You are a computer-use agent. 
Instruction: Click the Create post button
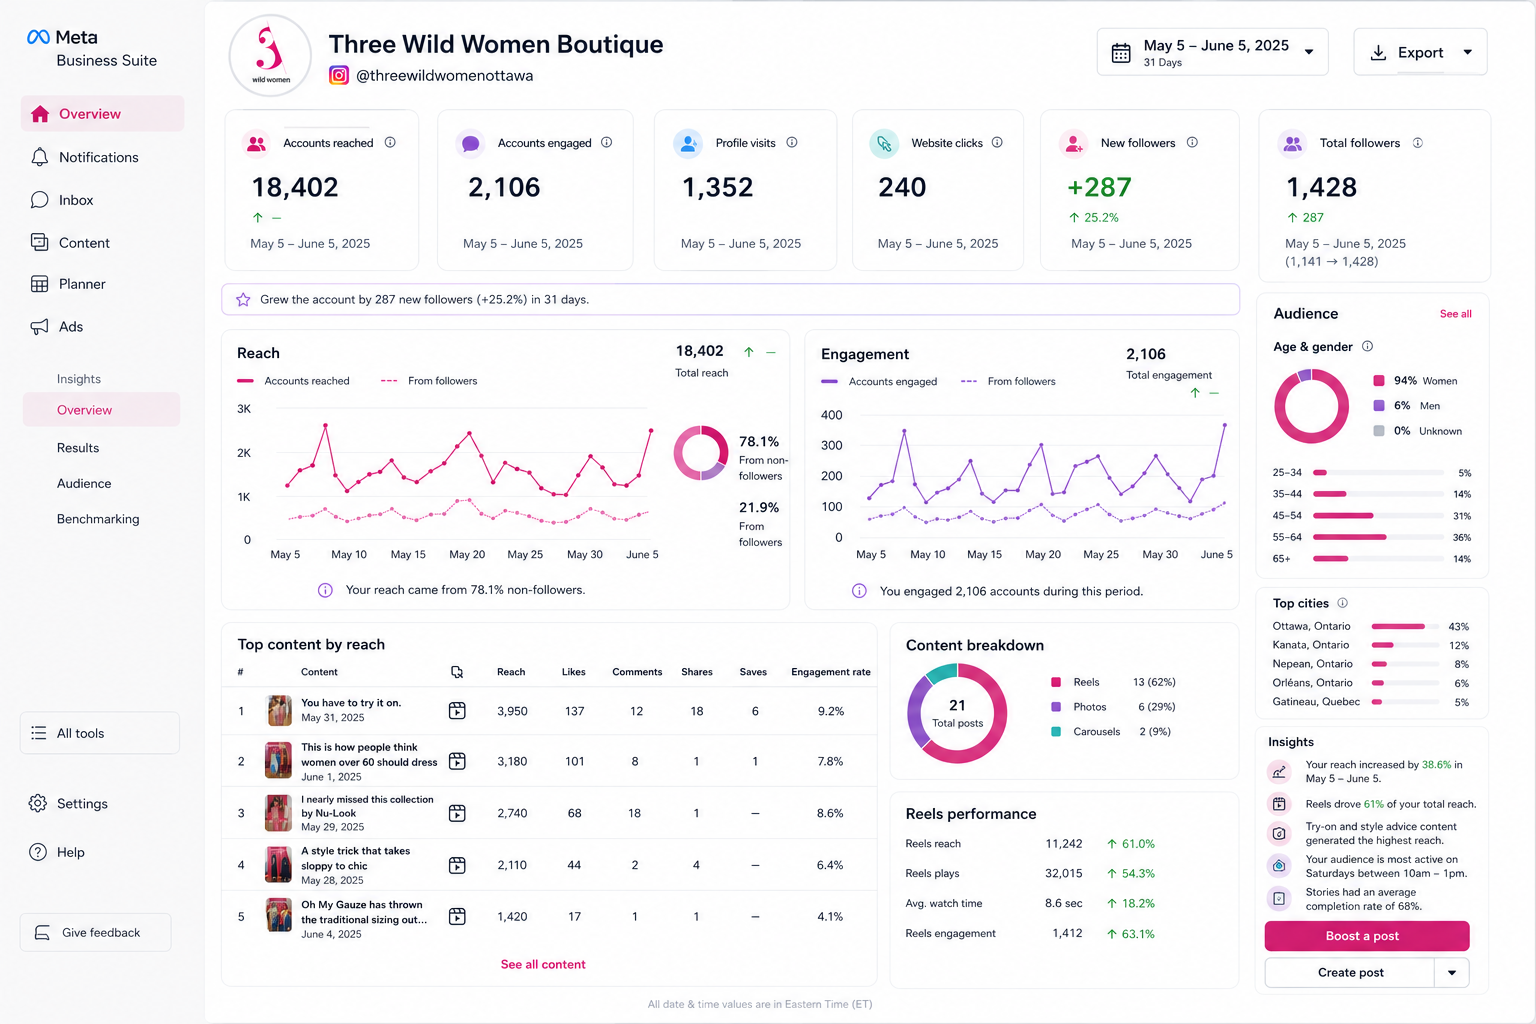[x=1350, y=972]
